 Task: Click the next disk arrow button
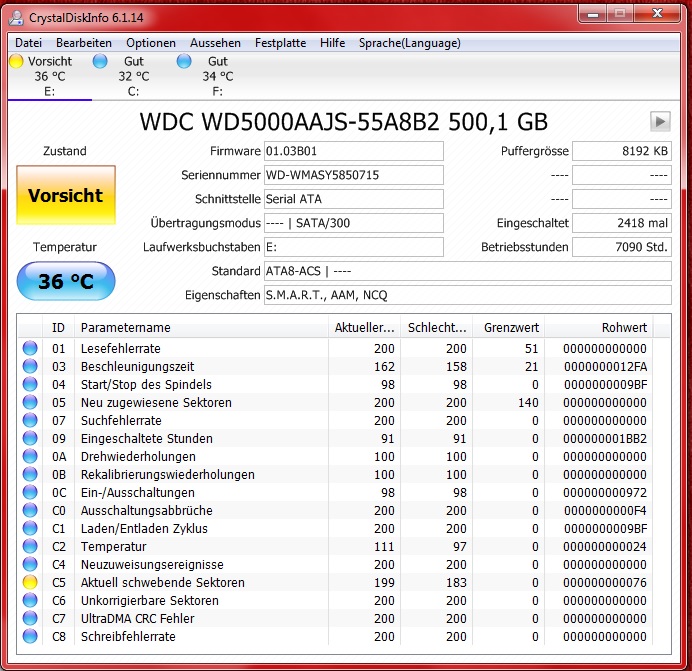coord(660,121)
